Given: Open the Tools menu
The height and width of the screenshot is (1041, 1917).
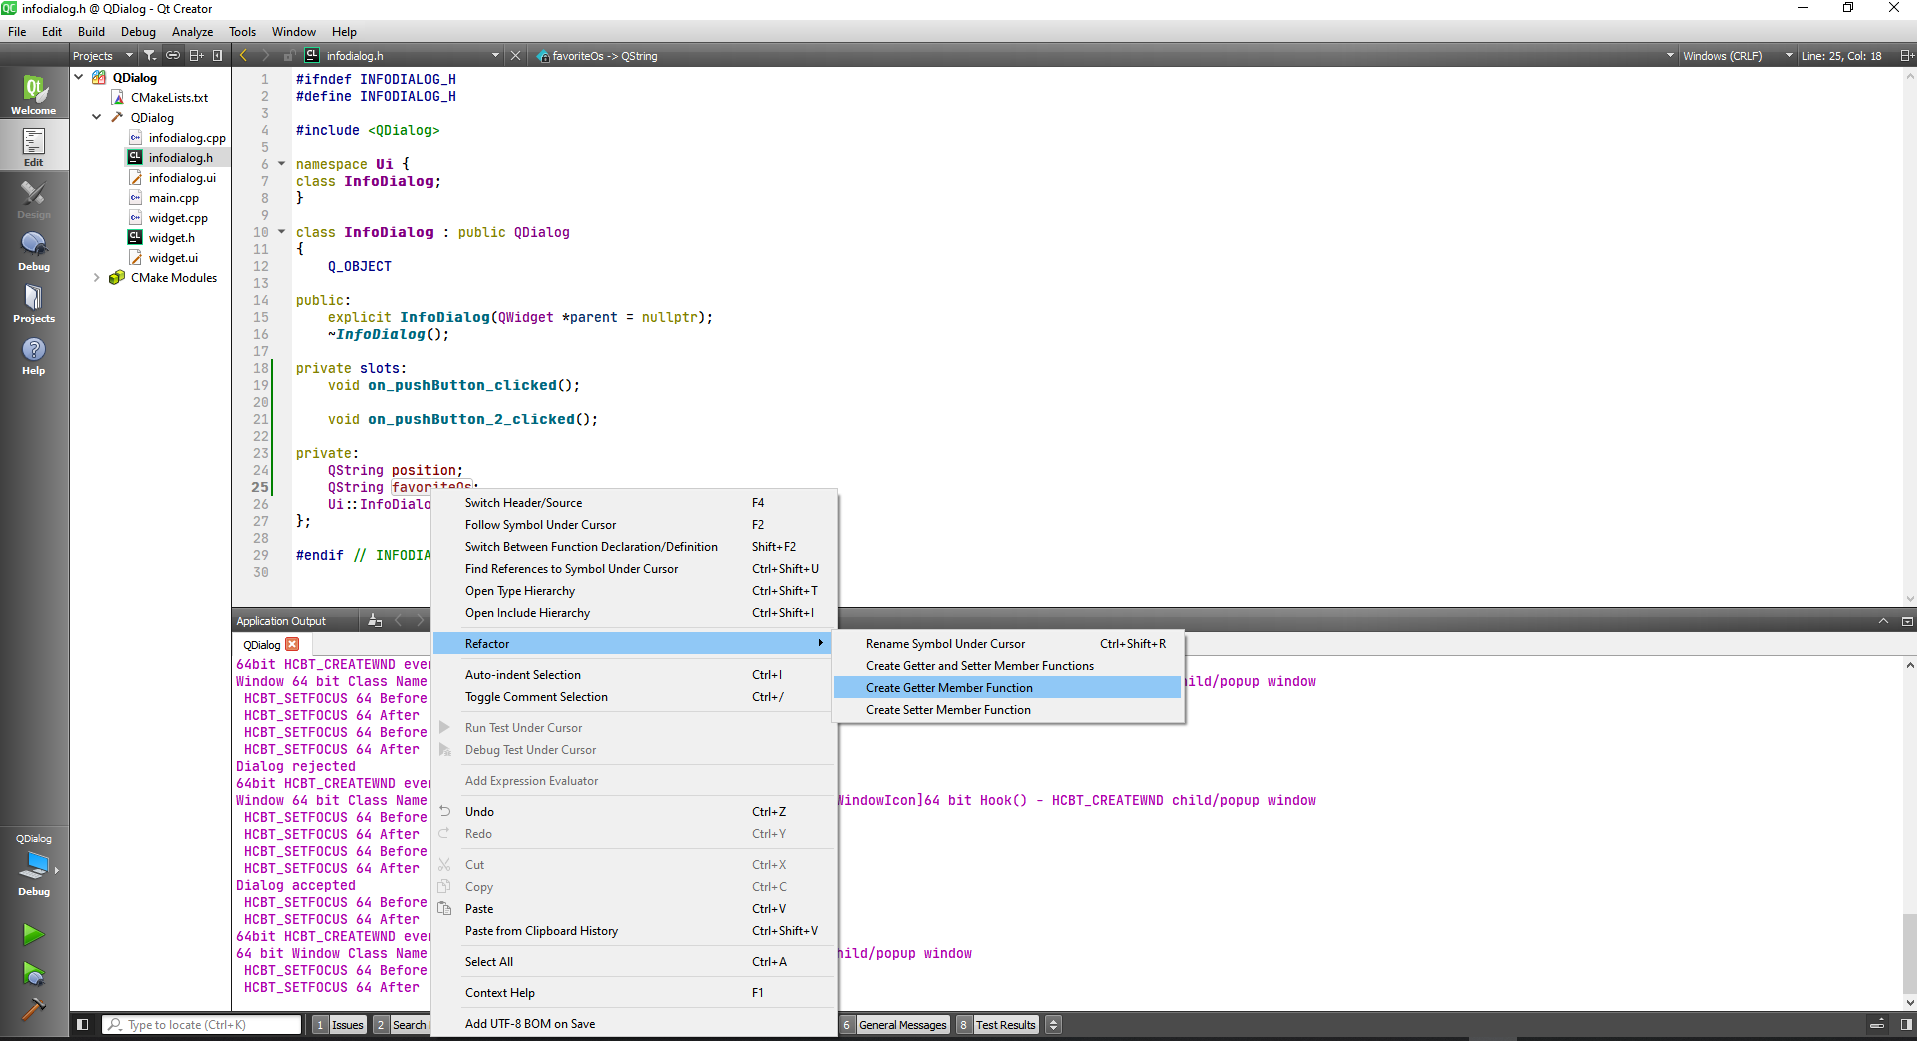Looking at the screenshot, I should [242, 32].
